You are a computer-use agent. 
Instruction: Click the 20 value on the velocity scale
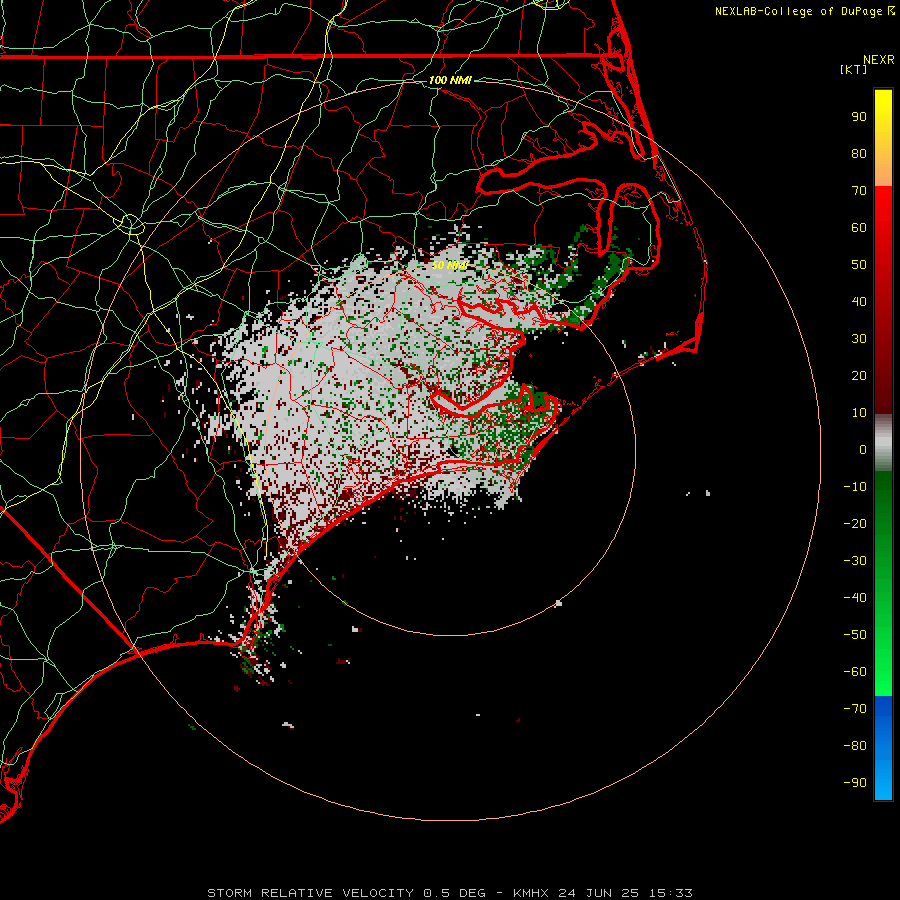[x=859, y=375]
